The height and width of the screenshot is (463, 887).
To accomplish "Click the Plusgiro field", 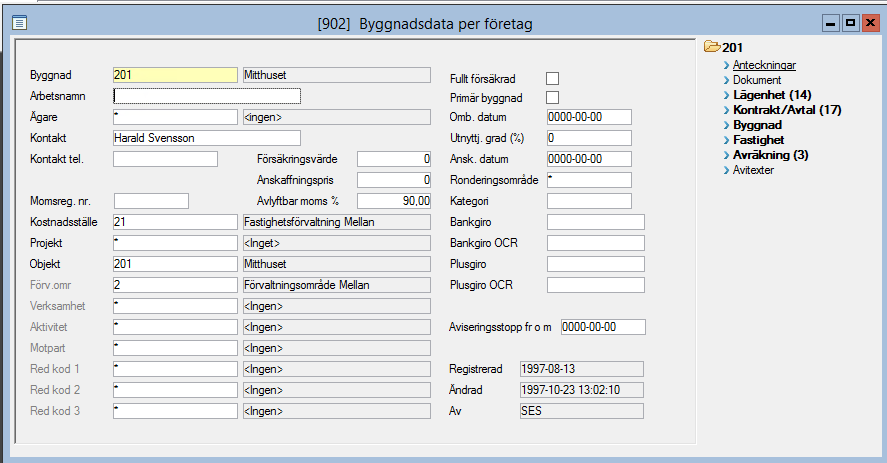I will (596, 264).
